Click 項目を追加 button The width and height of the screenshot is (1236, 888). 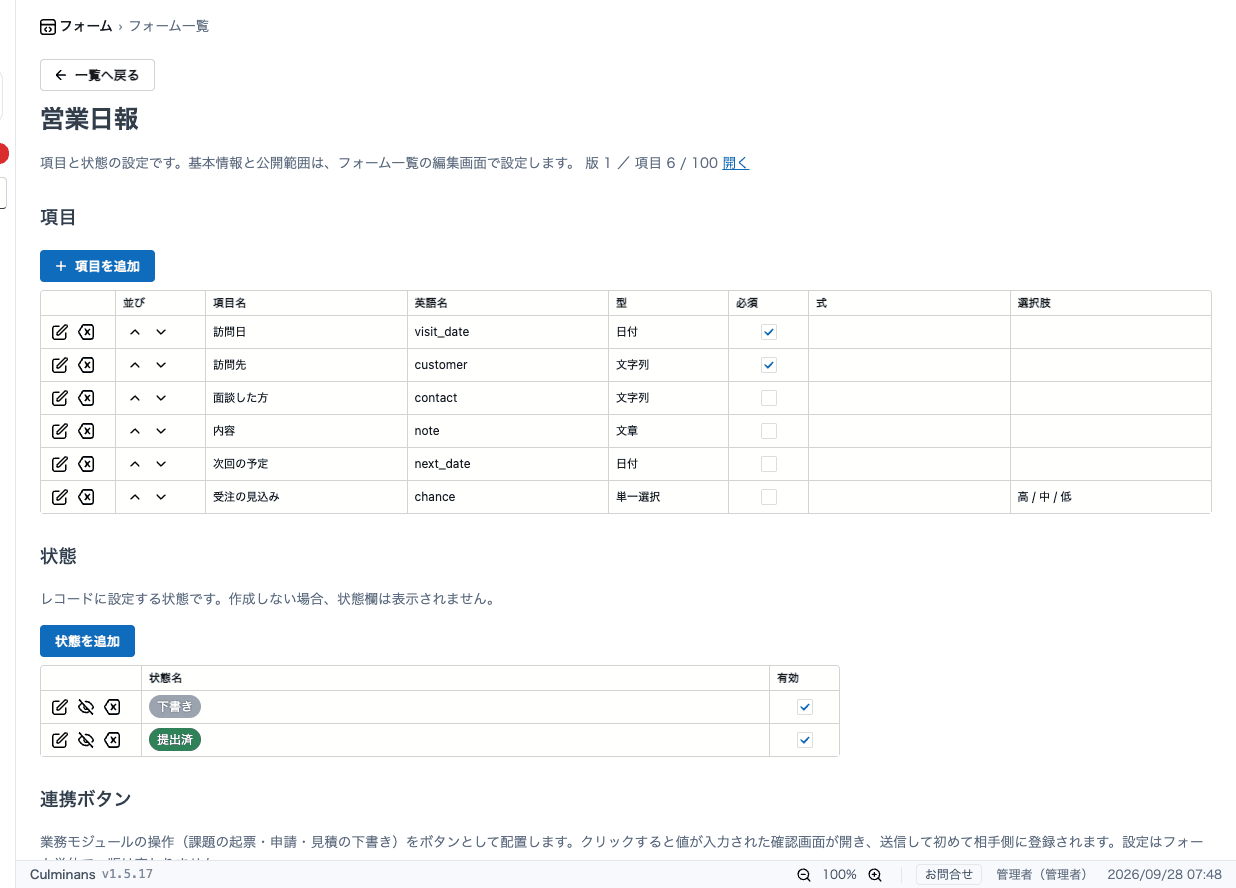pos(97,266)
